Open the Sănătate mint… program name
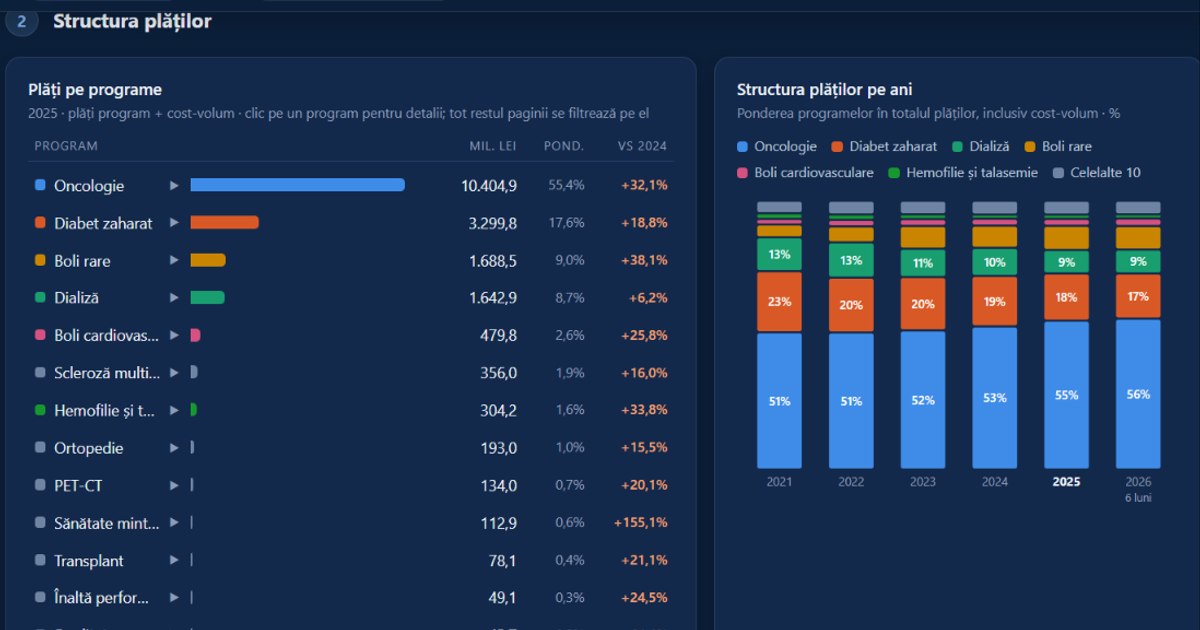 pyautogui.click(x=107, y=522)
